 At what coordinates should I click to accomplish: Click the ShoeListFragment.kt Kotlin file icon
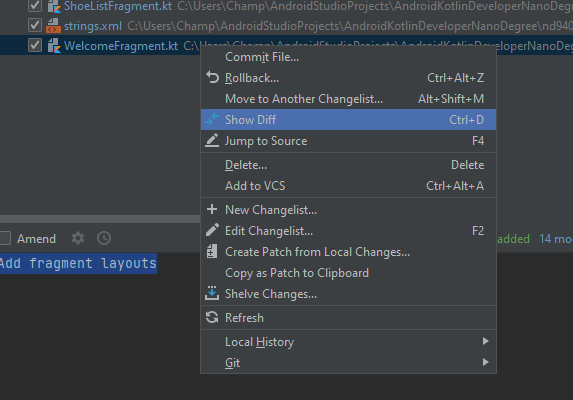point(54,6)
